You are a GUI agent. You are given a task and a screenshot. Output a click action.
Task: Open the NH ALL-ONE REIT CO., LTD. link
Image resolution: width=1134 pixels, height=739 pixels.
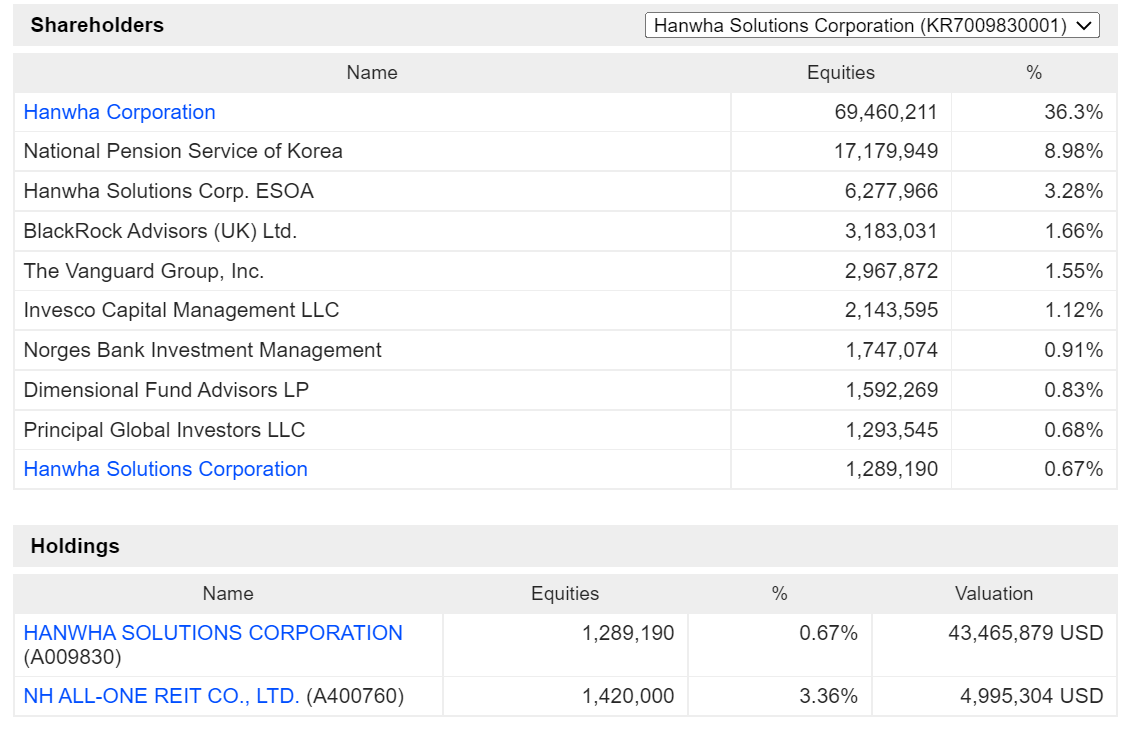point(161,696)
